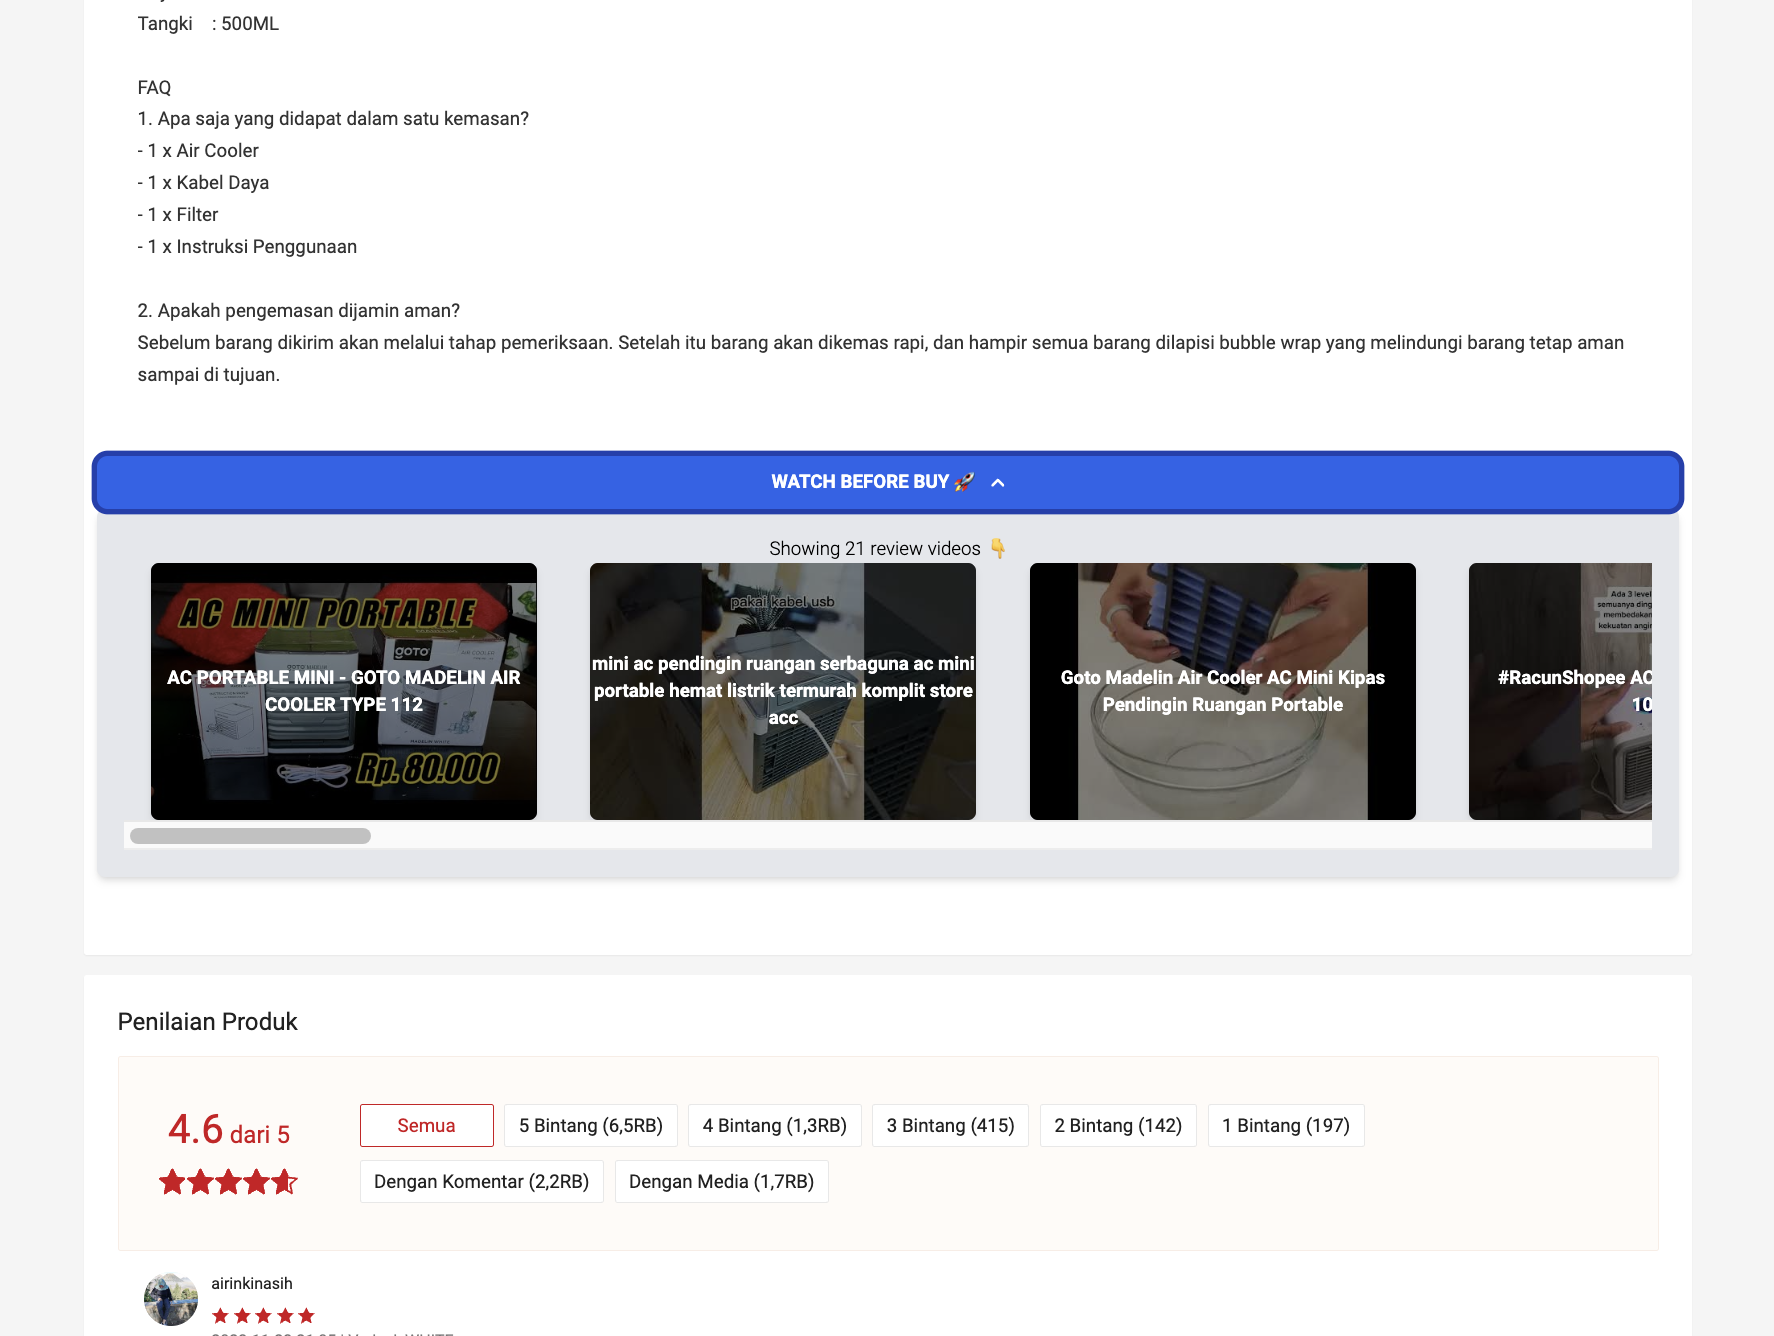1774x1336 pixels.
Task: Click the rocket emoji on the banner
Action: (964, 482)
